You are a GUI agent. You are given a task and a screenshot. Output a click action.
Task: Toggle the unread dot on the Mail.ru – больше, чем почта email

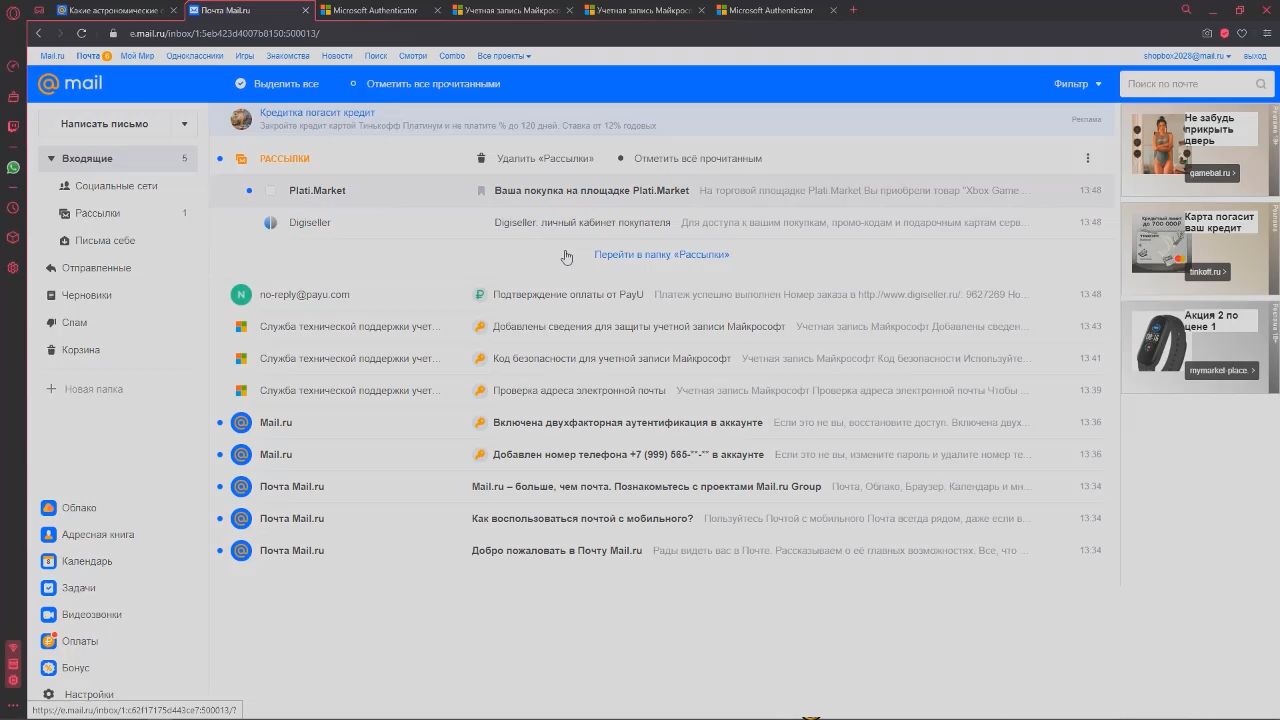coord(220,486)
